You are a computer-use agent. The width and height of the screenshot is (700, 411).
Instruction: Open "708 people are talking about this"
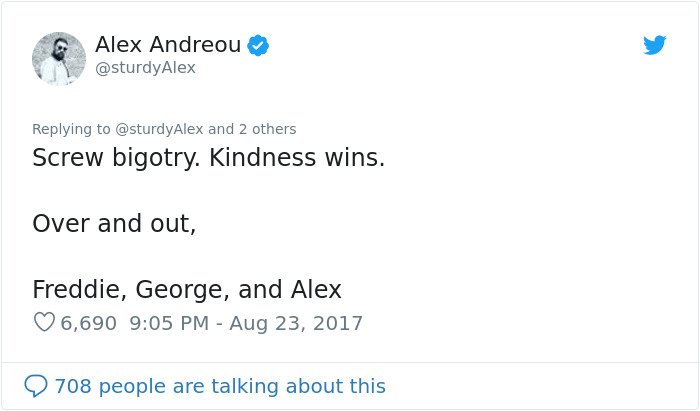click(x=220, y=386)
